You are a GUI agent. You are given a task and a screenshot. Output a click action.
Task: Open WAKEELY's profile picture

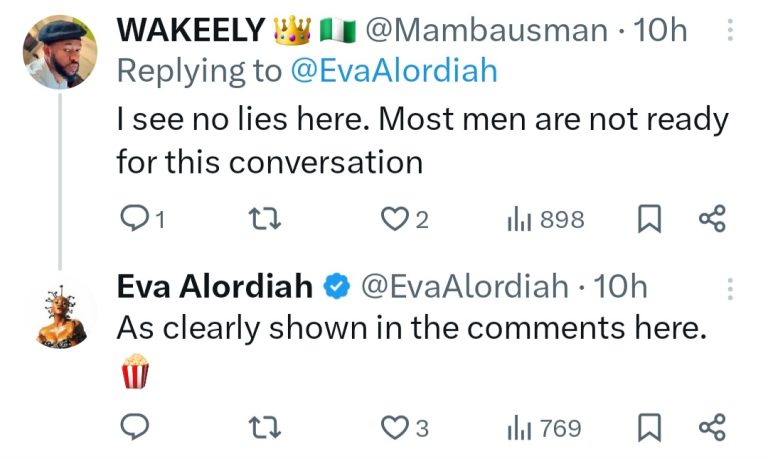tap(59, 52)
